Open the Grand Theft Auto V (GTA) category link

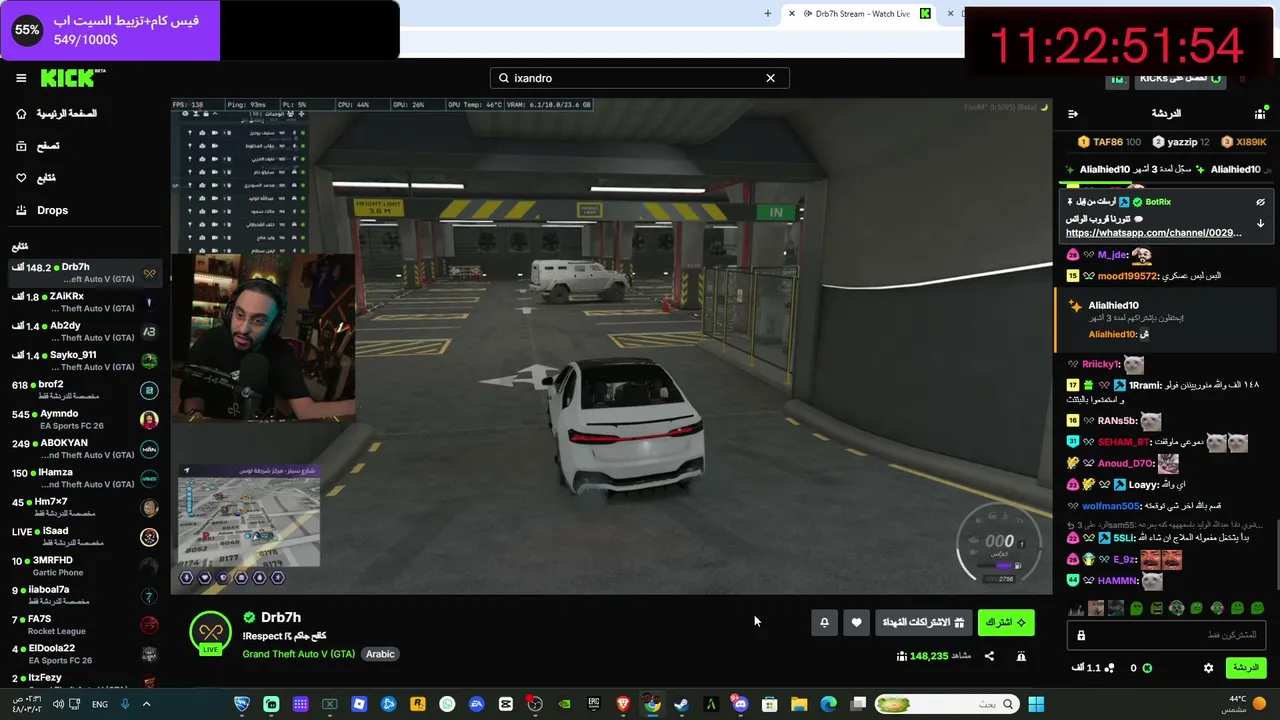298,654
